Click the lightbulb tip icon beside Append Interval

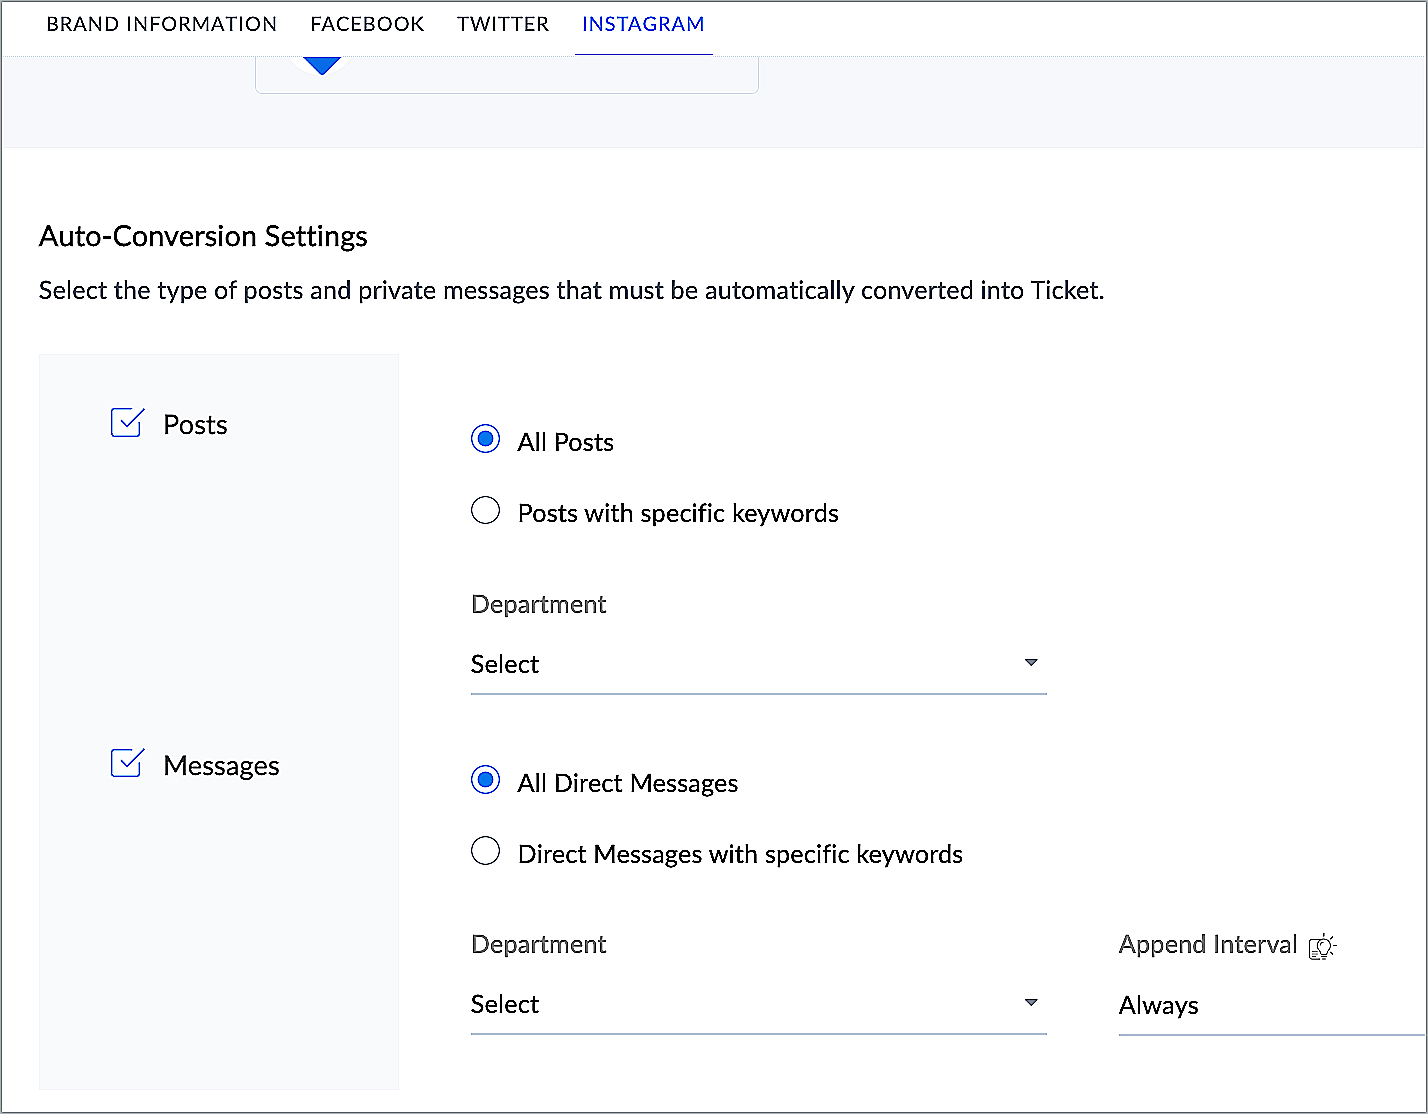tap(1322, 946)
